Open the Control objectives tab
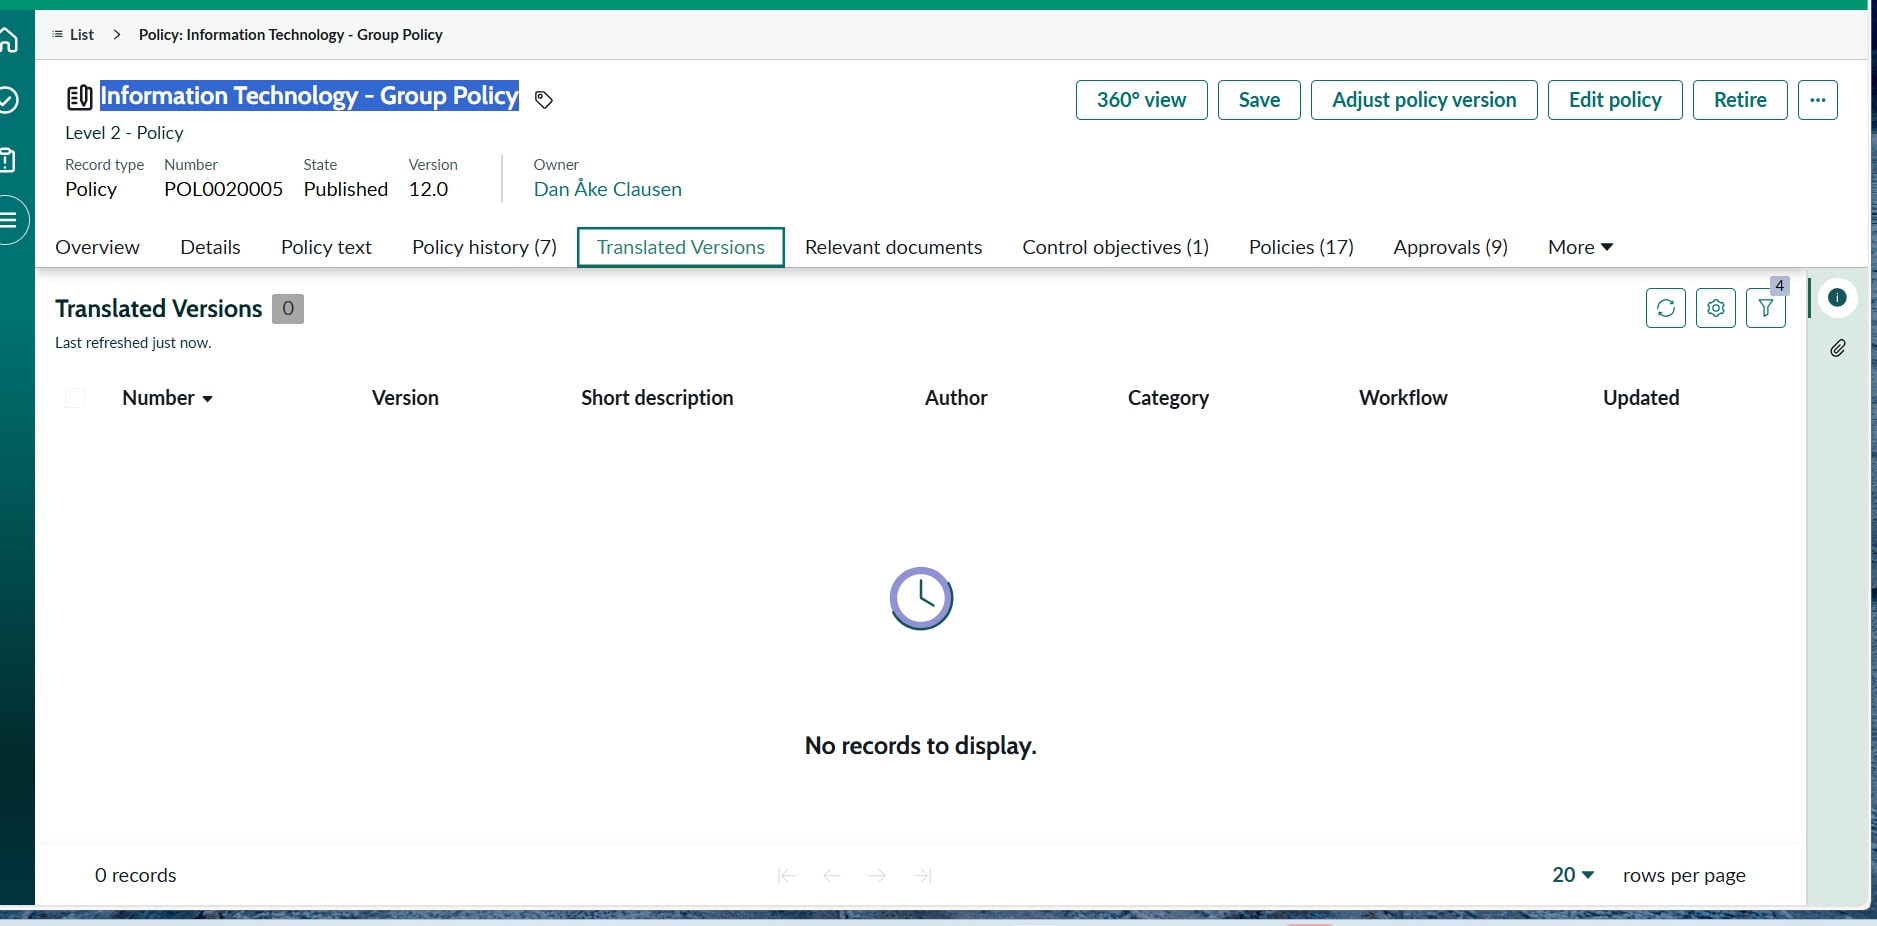 tap(1115, 247)
